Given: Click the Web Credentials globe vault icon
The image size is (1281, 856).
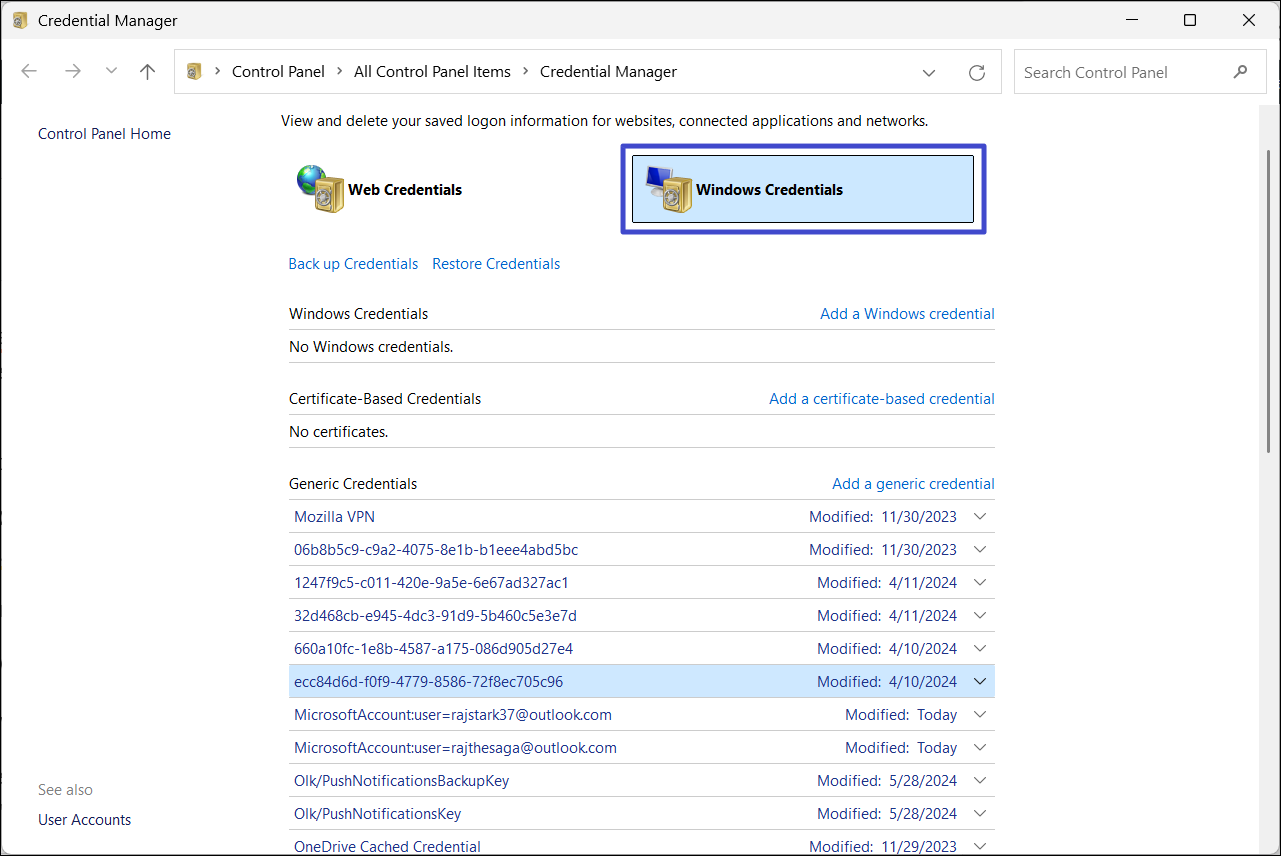Looking at the screenshot, I should (x=319, y=189).
